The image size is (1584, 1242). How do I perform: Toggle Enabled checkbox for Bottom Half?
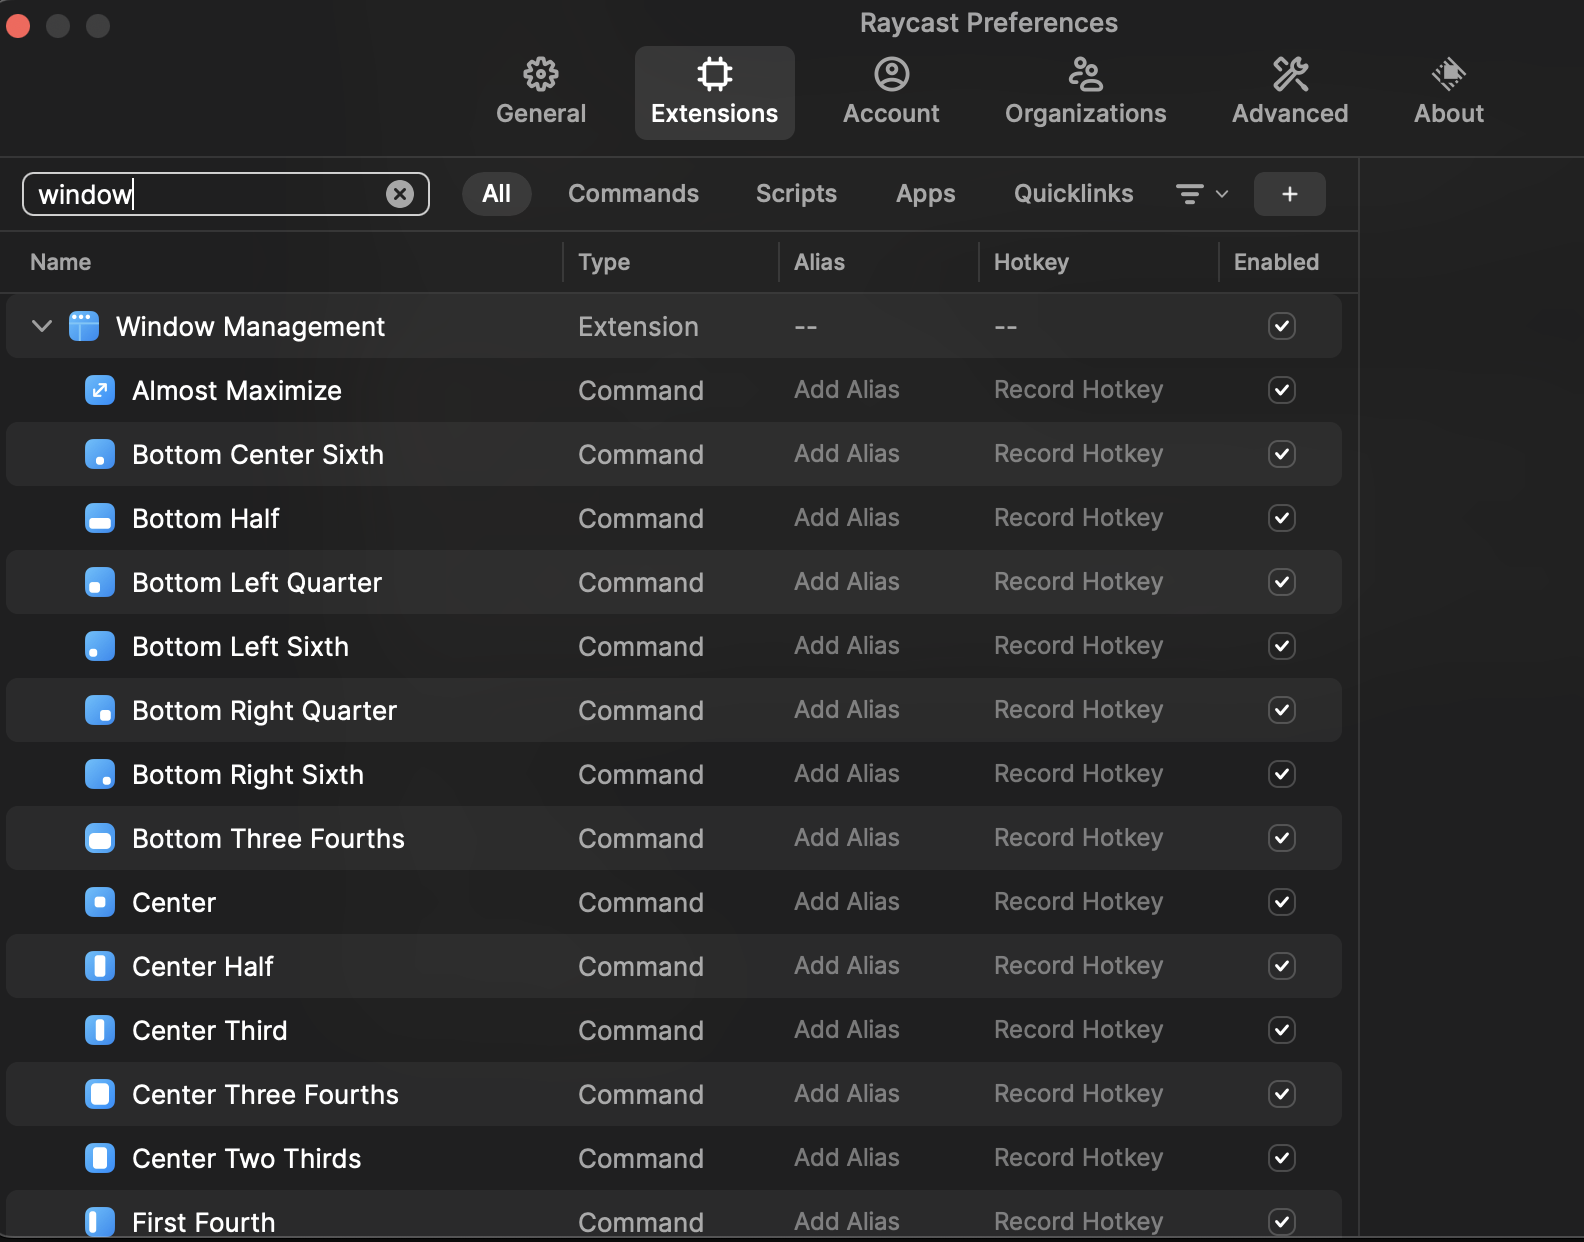(x=1282, y=518)
